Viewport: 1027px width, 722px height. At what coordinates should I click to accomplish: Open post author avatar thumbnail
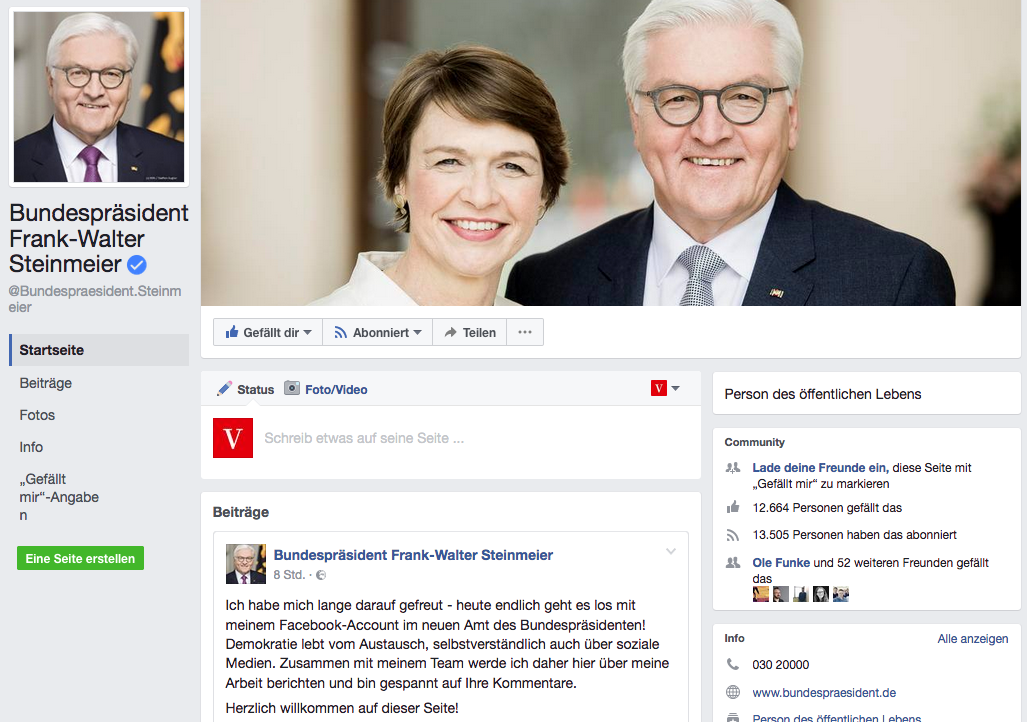pos(246,563)
